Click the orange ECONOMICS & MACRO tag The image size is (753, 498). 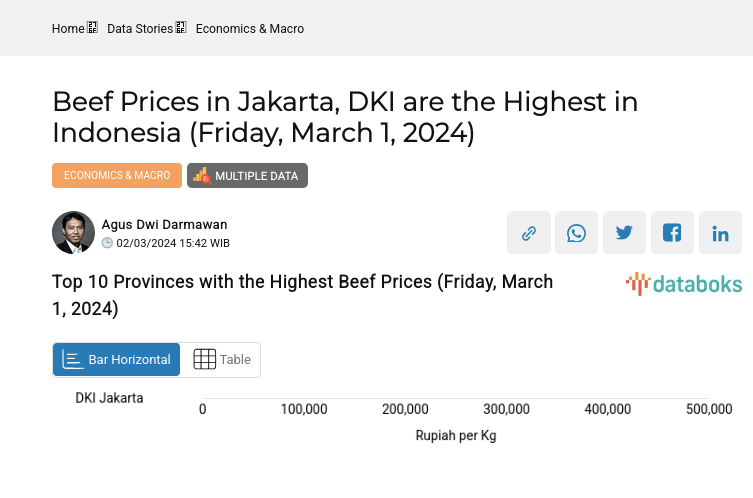(117, 176)
